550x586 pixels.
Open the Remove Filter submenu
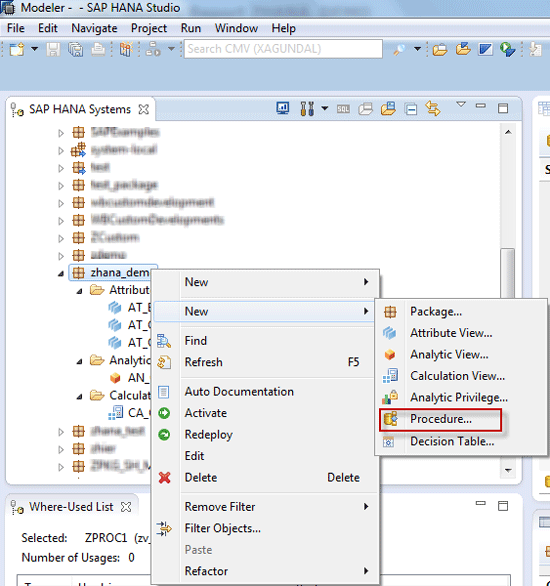tap(265, 507)
